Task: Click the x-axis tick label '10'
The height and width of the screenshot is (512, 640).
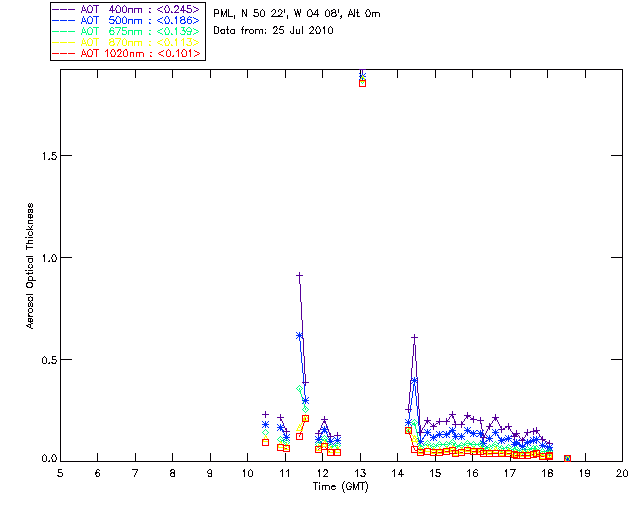Action: pyautogui.click(x=247, y=473)
